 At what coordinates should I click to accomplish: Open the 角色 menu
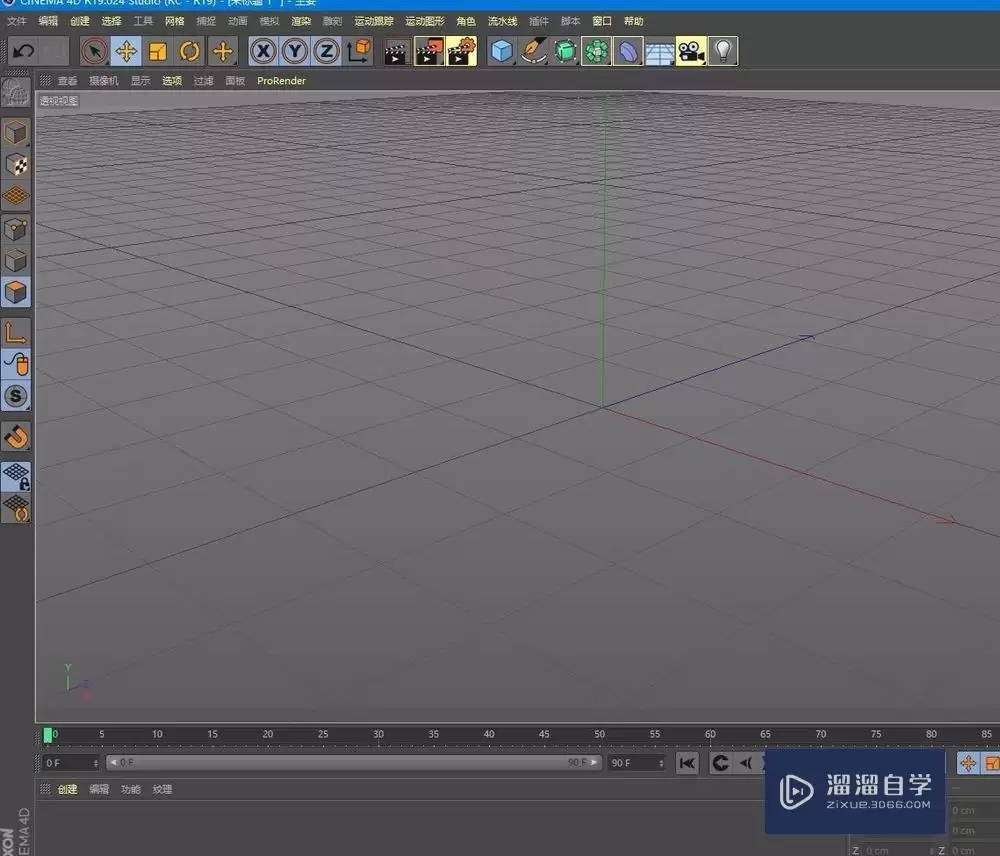pos(466,21)
